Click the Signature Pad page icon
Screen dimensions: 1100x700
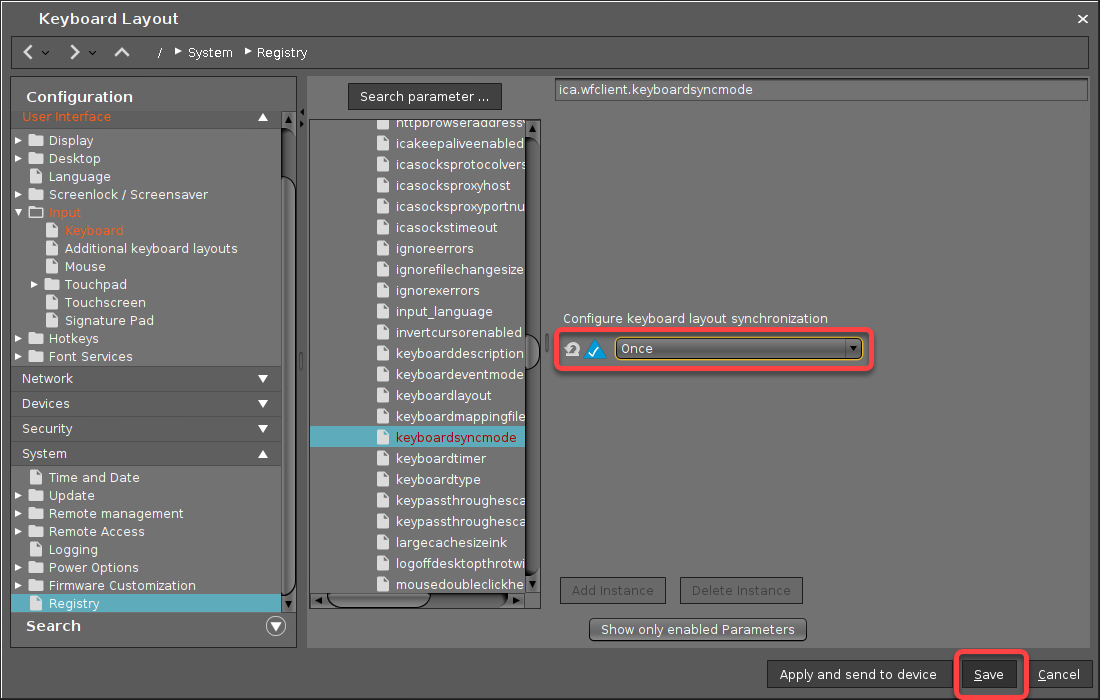point(52,320)
